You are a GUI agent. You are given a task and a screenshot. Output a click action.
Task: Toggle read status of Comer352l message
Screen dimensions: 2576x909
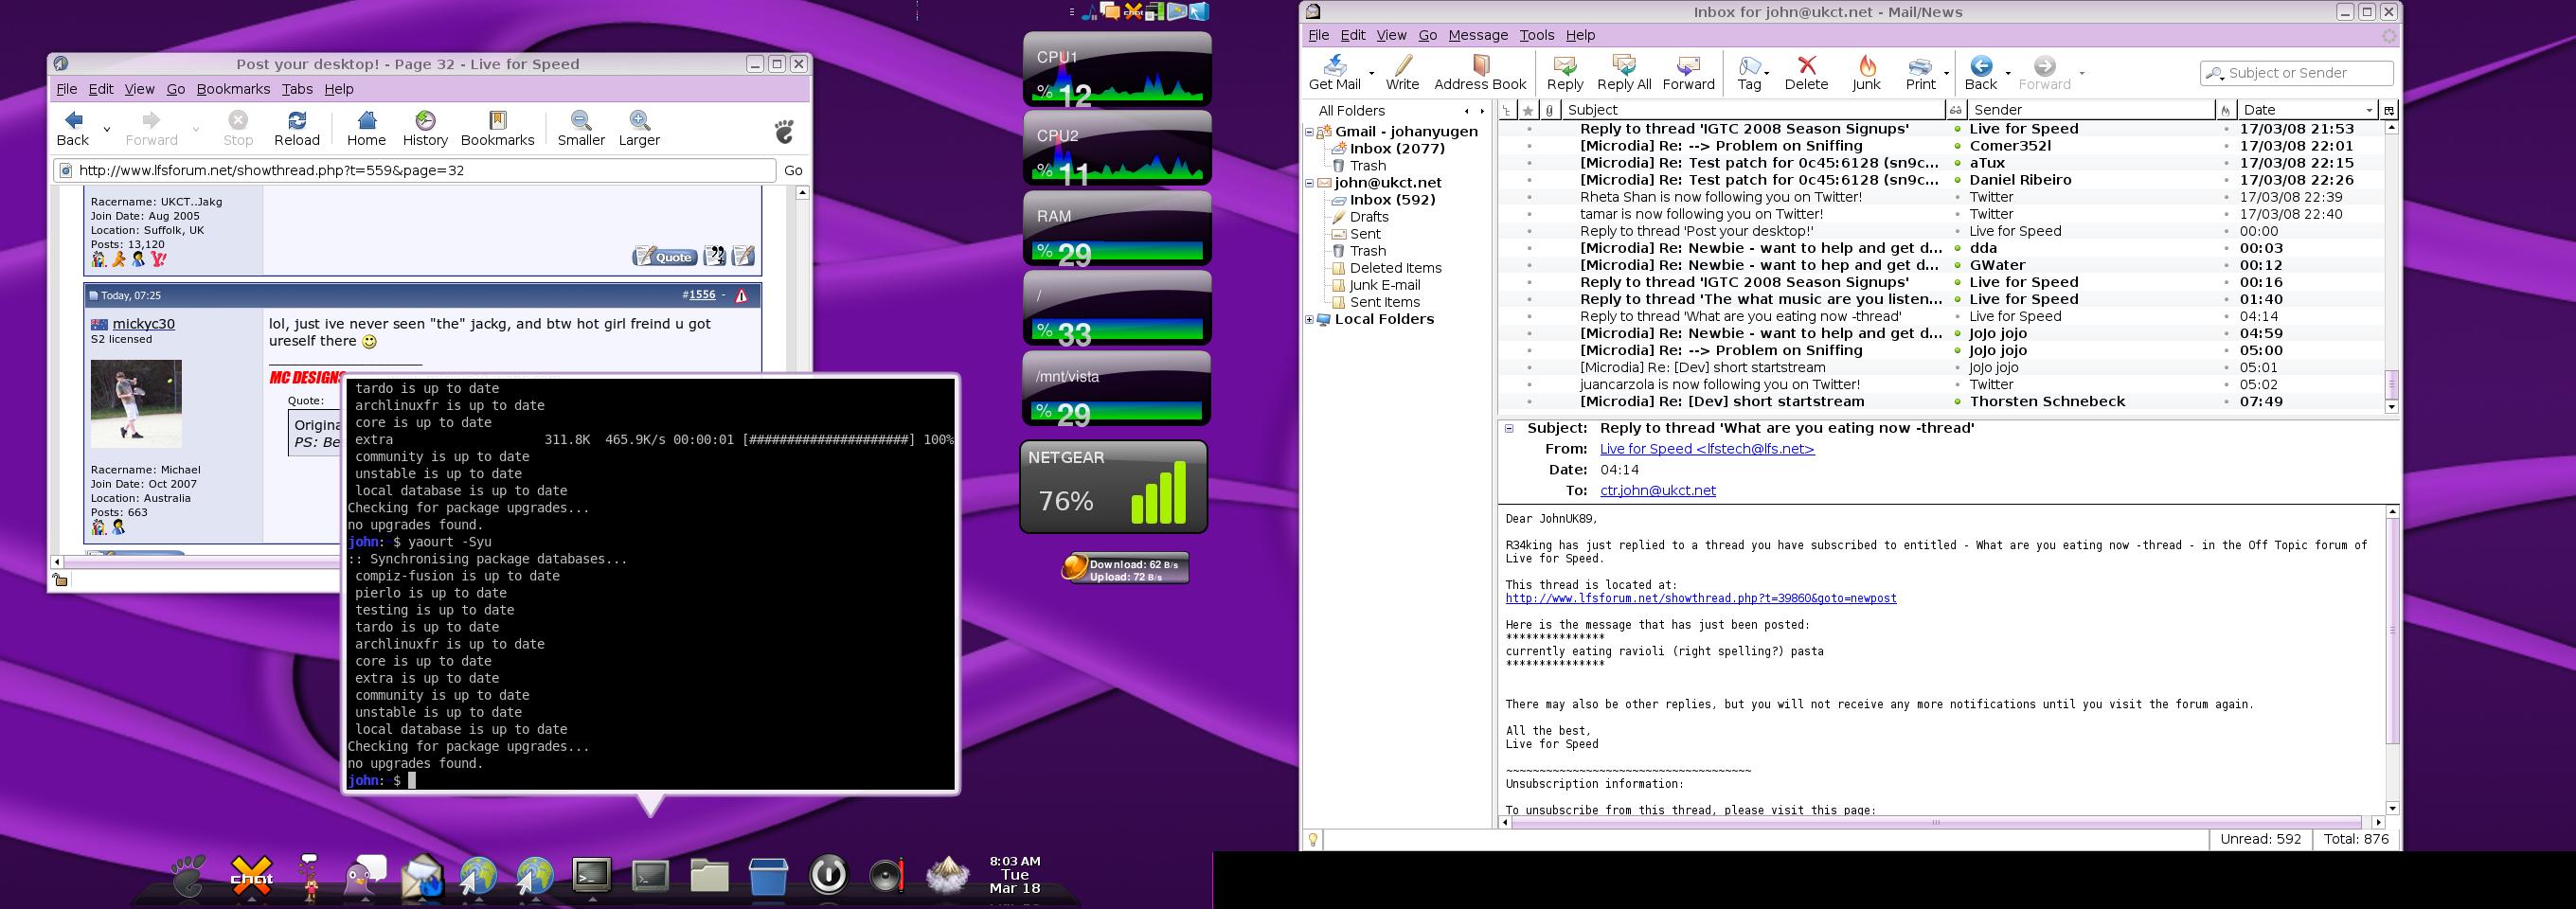[x=1957, y=146]
